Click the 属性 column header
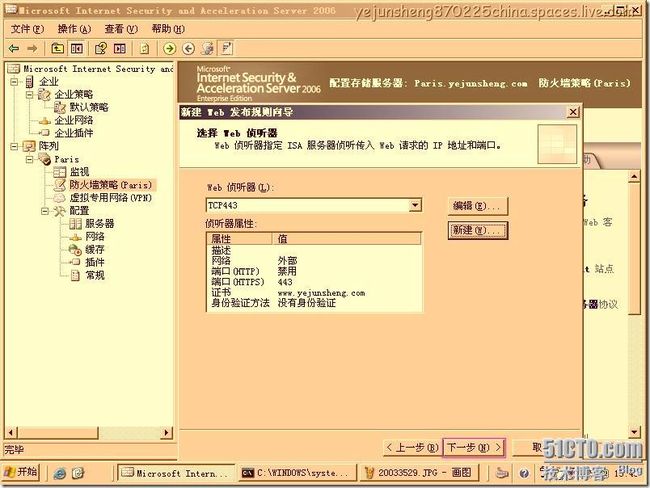 239,238
